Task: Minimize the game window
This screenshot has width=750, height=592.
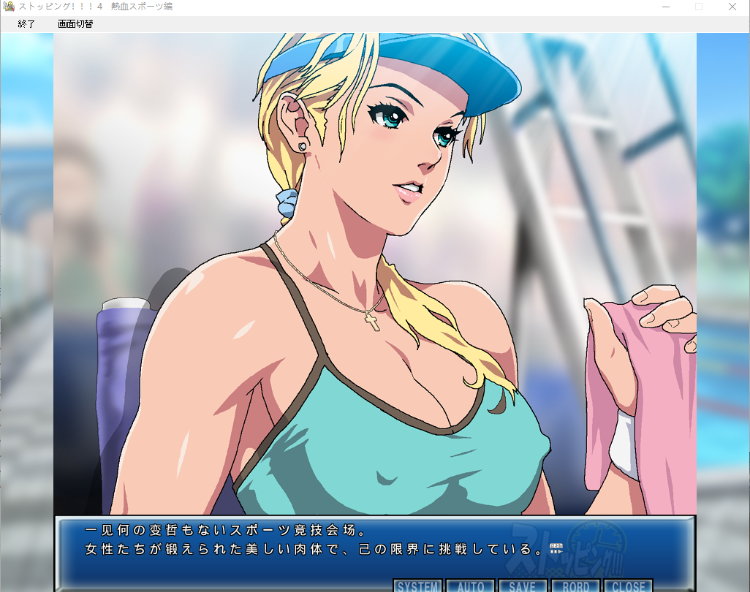Action: point(666,7)
